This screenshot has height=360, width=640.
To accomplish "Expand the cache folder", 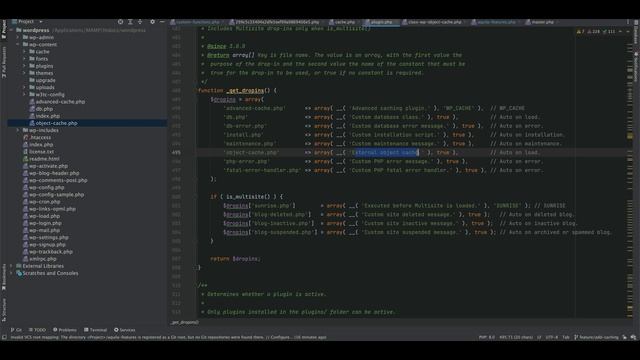I will pos(24,52).
